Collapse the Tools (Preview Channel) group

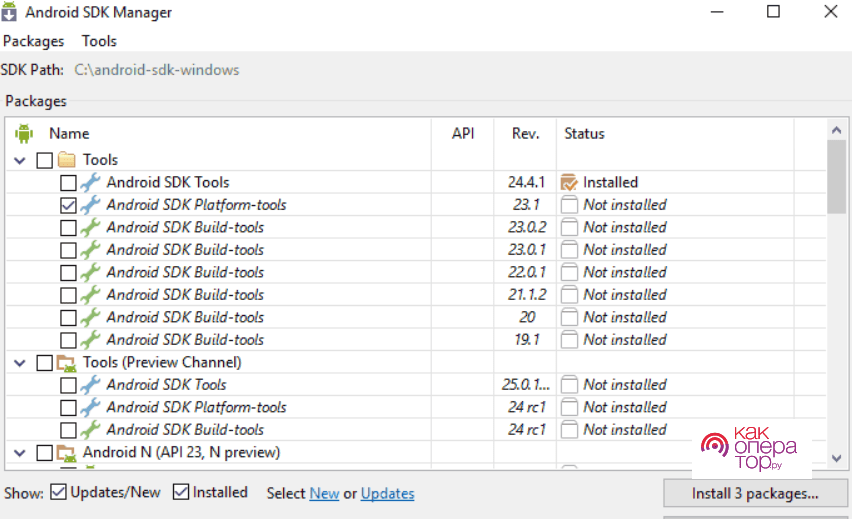pos(21,362)
